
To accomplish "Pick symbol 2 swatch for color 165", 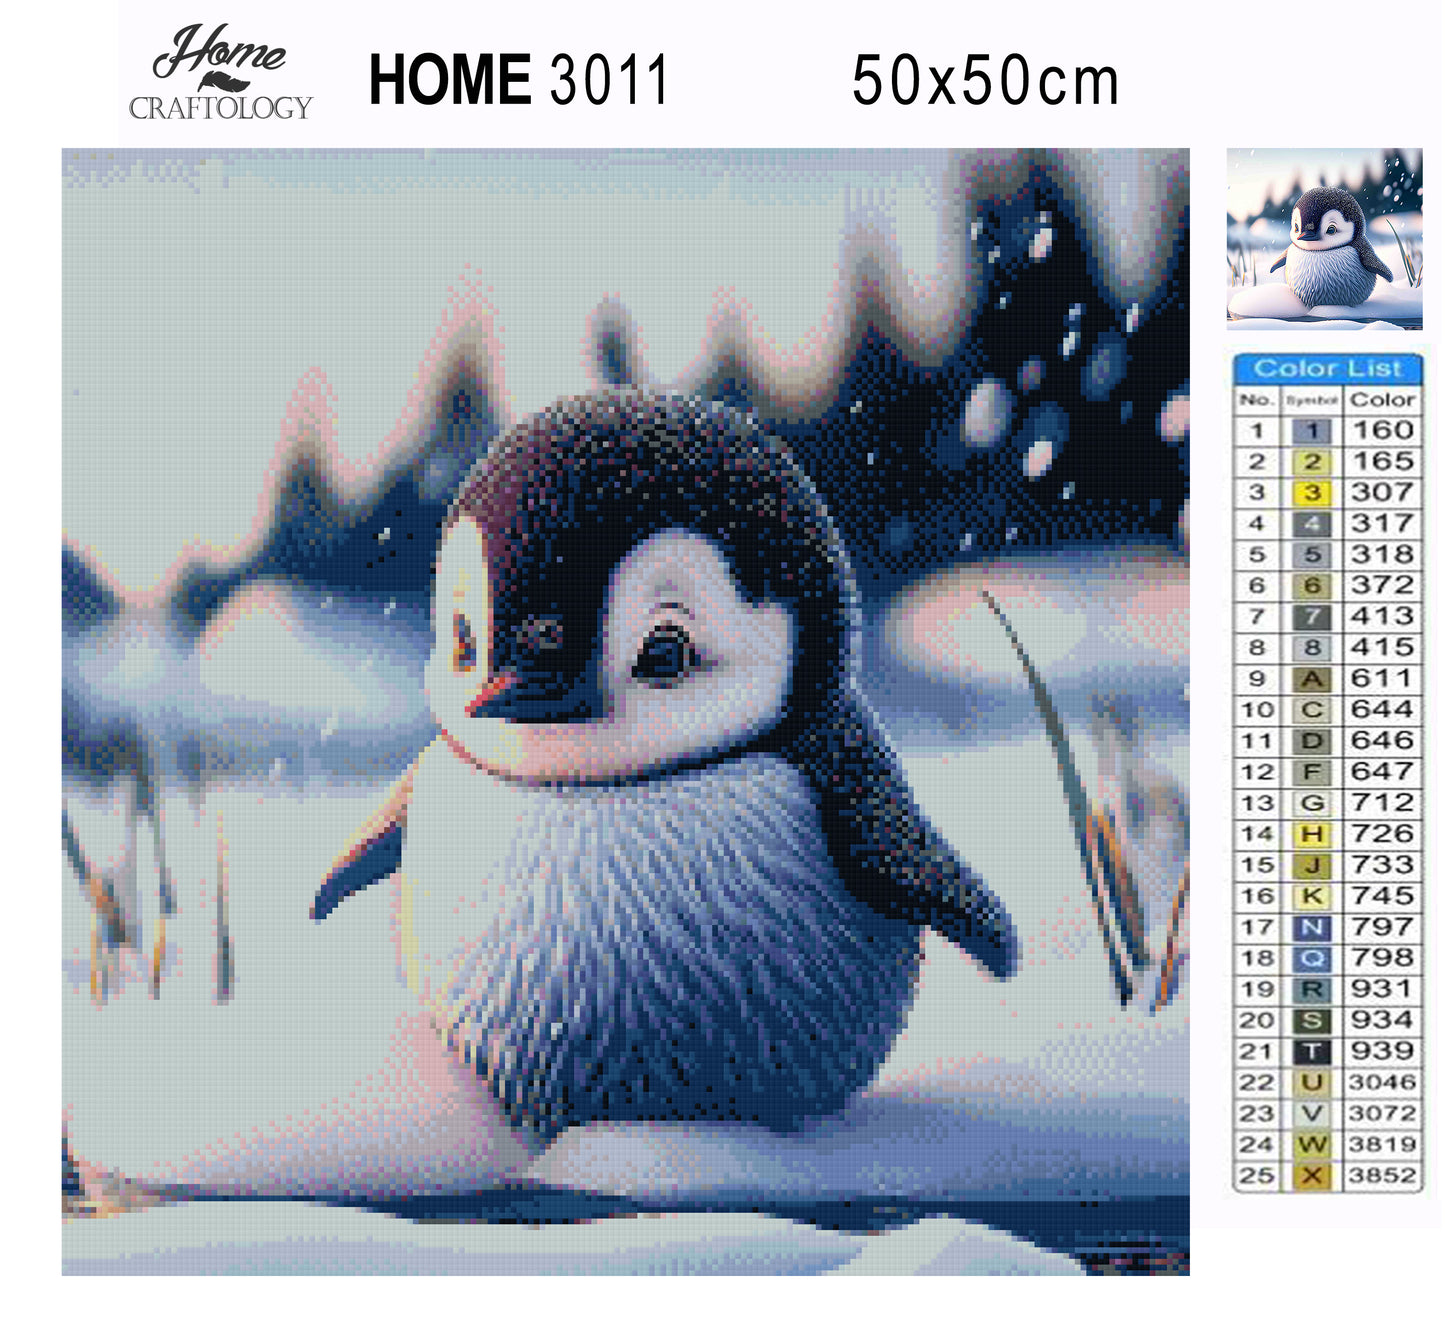I will (1312, 462).
